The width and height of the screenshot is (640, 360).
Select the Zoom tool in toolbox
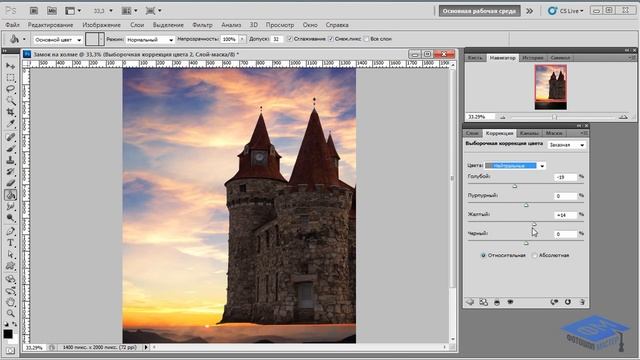click(x=10, y=313)
